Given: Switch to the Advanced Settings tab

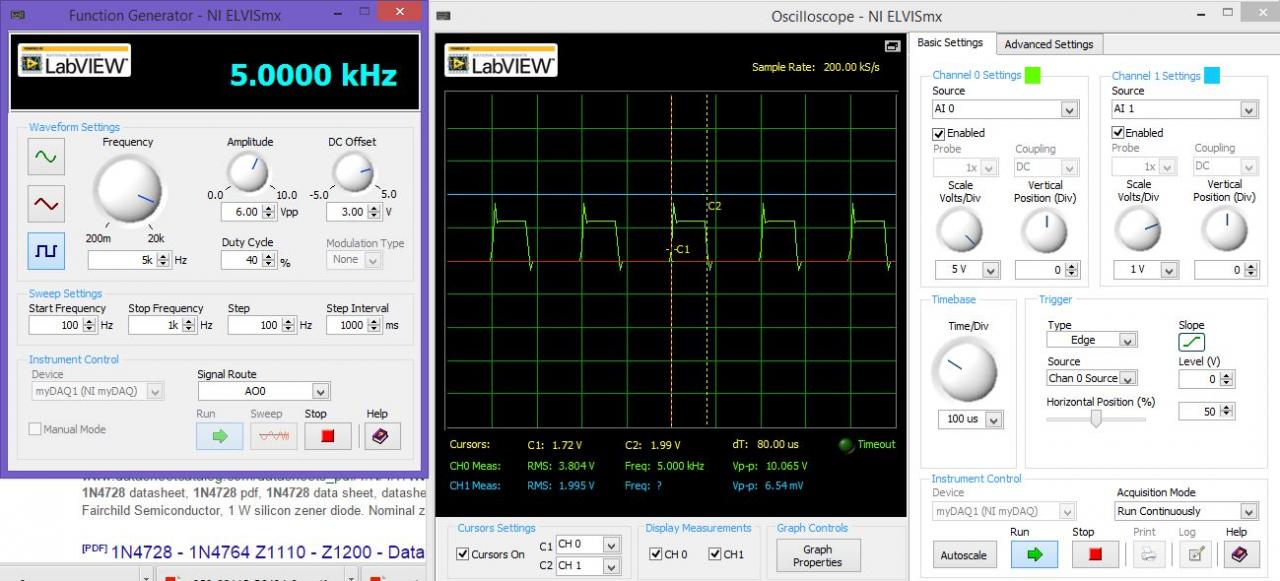Looking at the screenshot, I should tap(1048, 44).
